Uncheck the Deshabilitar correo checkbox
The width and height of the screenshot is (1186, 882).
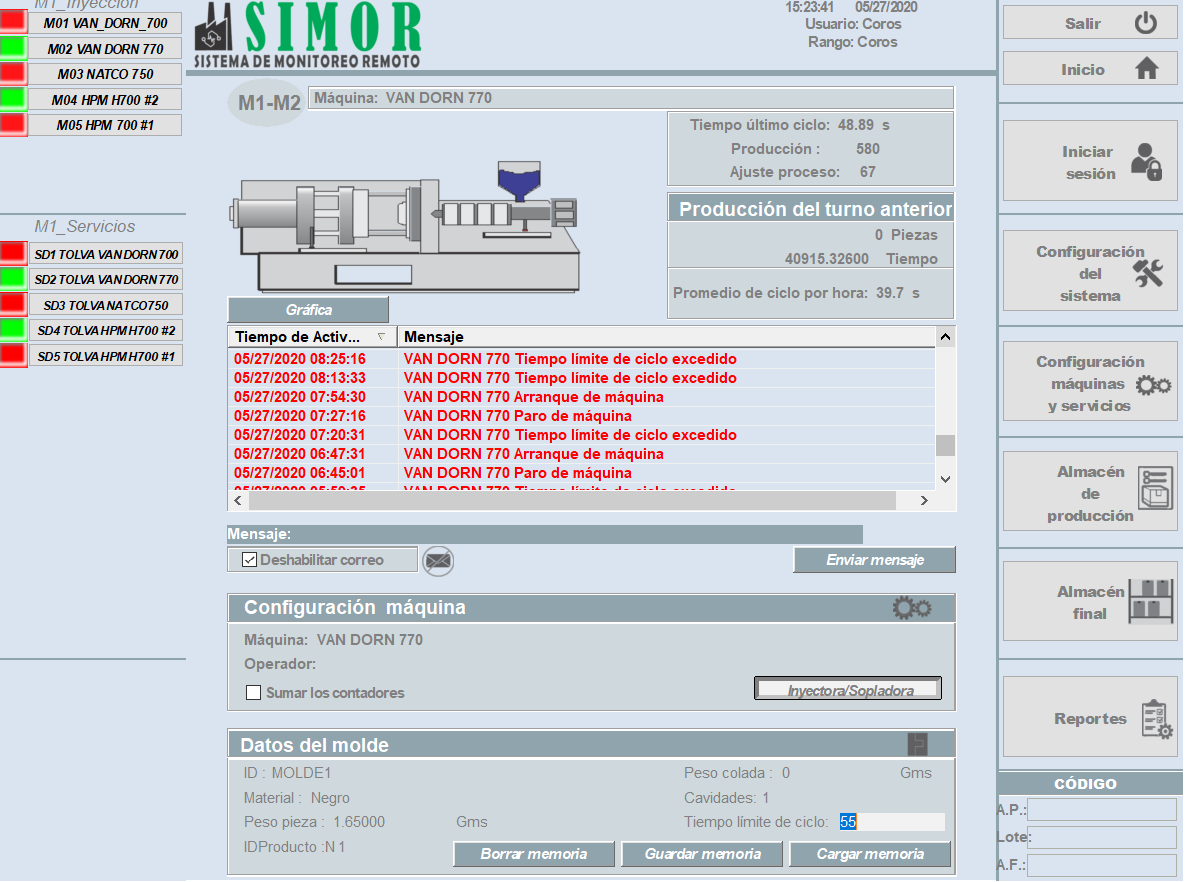coord(250,560)
